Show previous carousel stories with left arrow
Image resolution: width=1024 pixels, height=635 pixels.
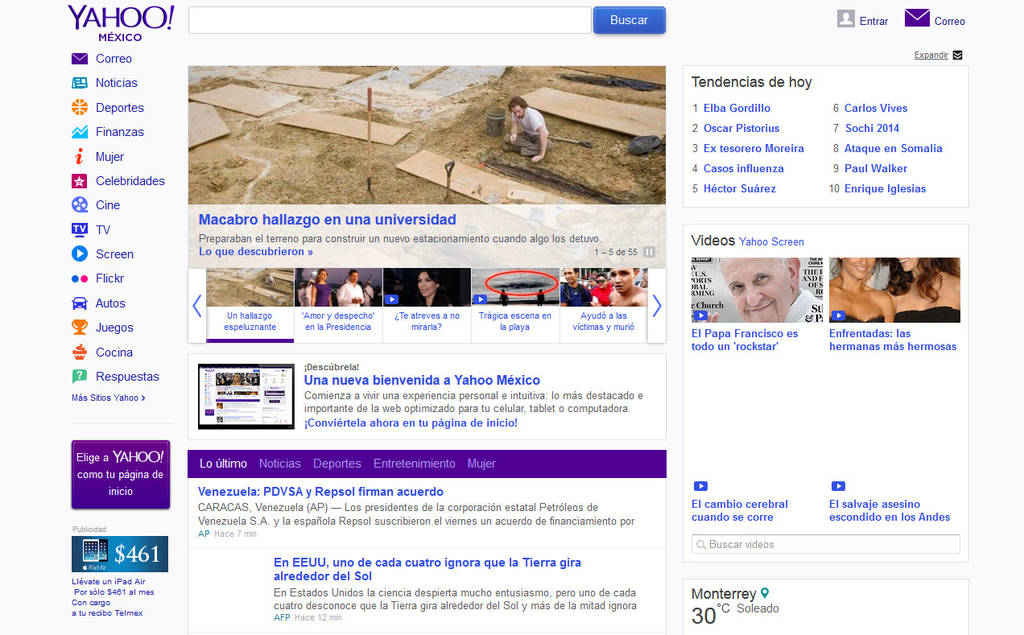point(197,305)
